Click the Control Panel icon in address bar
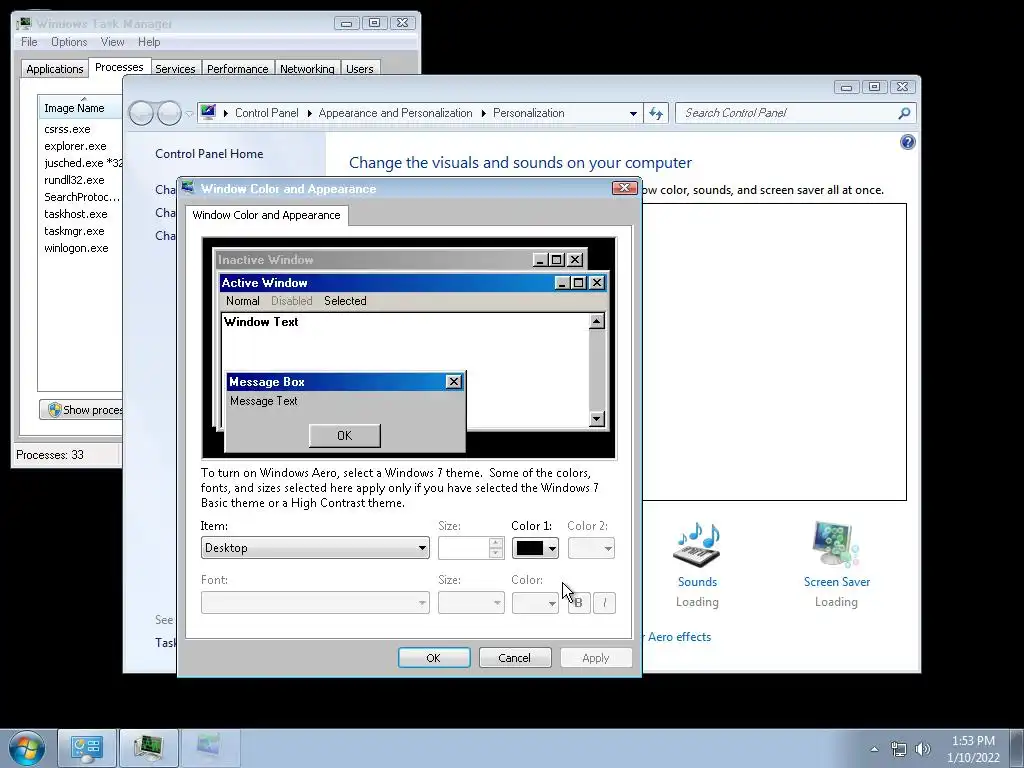The width and height of the screenshot is (1024, 768). point(208,112)
